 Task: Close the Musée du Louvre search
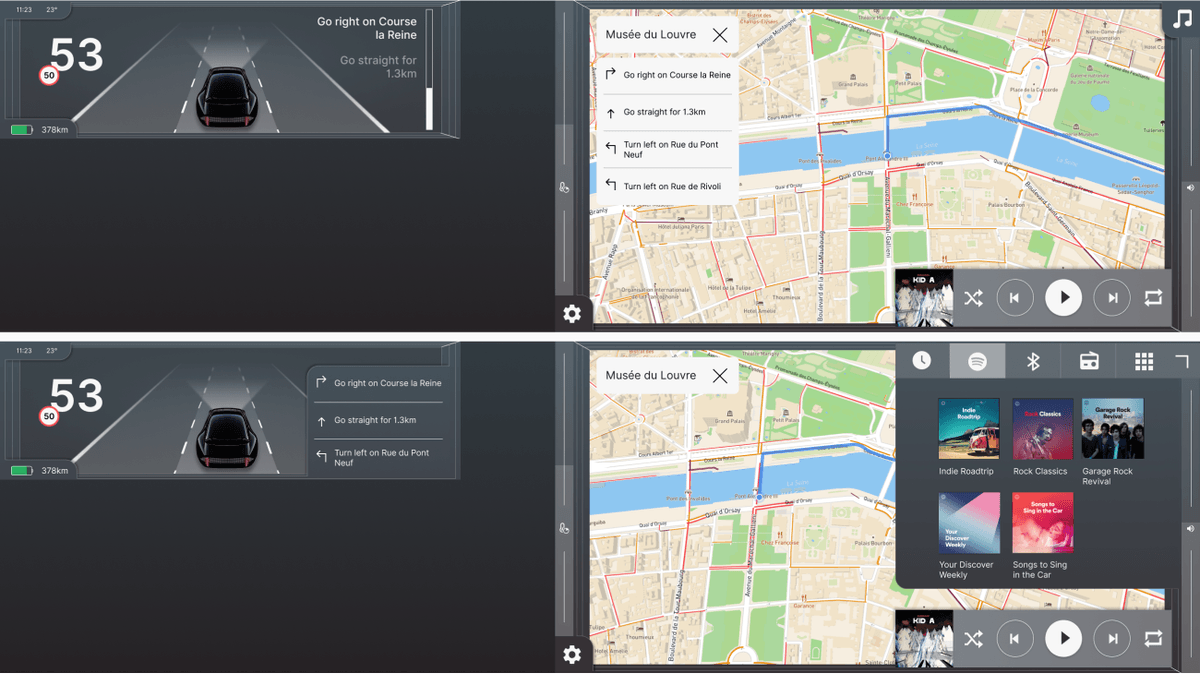pos(719,33)
